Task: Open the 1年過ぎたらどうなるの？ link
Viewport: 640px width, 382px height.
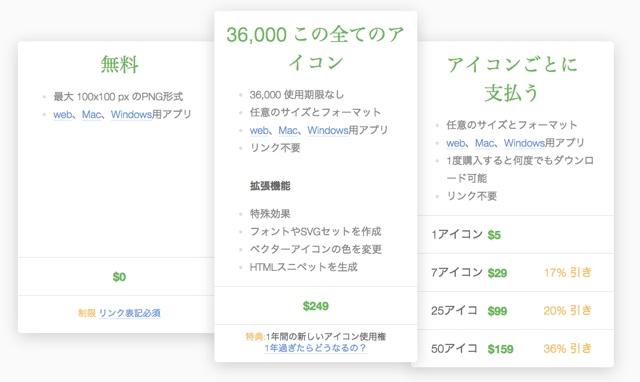Action: point(316,348)
